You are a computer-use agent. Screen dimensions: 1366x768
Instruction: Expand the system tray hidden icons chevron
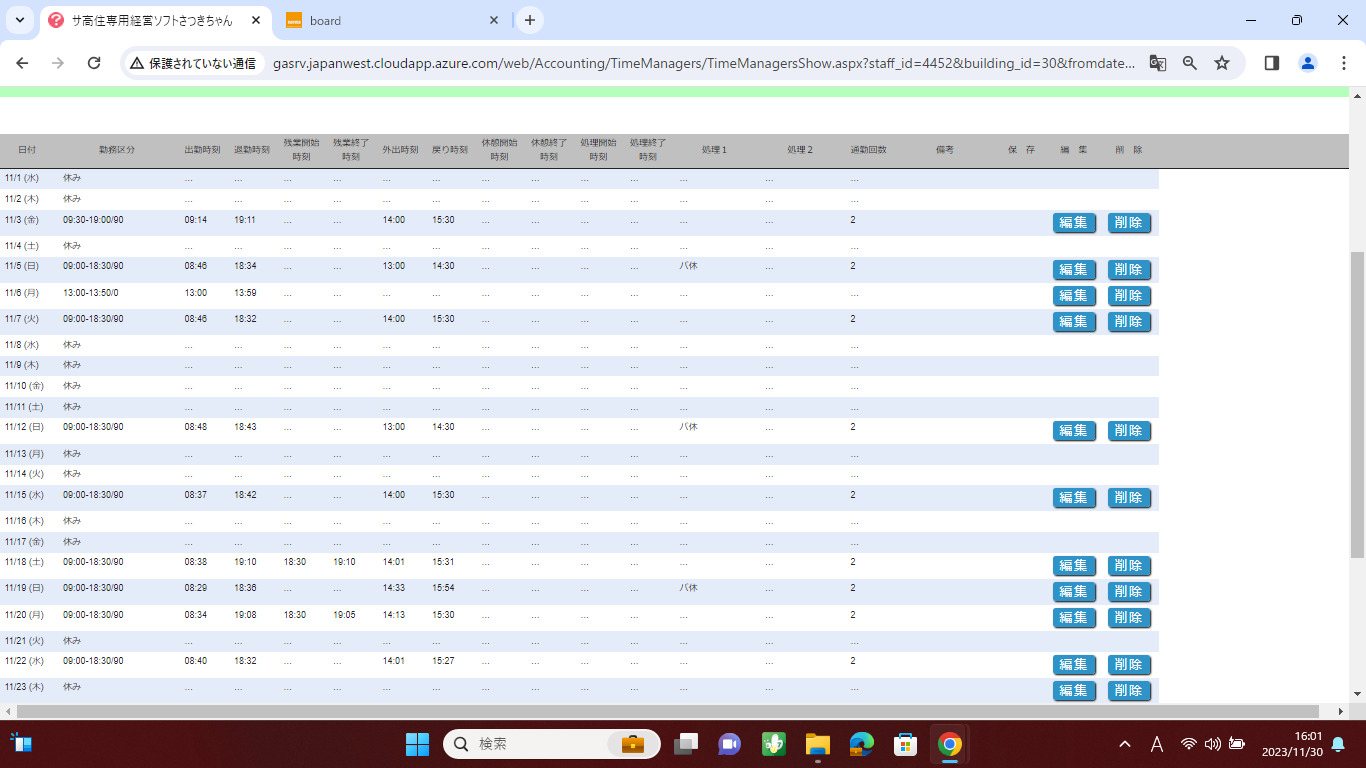tap(1125, 744)
